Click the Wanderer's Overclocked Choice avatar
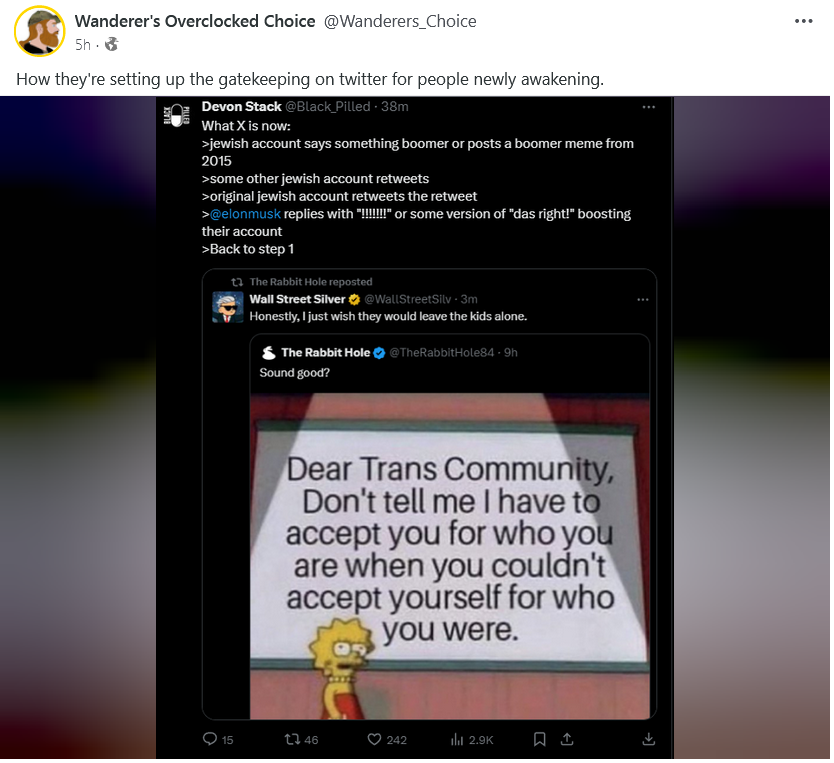This screenshot has width=834, height=763. click(40, 31)
